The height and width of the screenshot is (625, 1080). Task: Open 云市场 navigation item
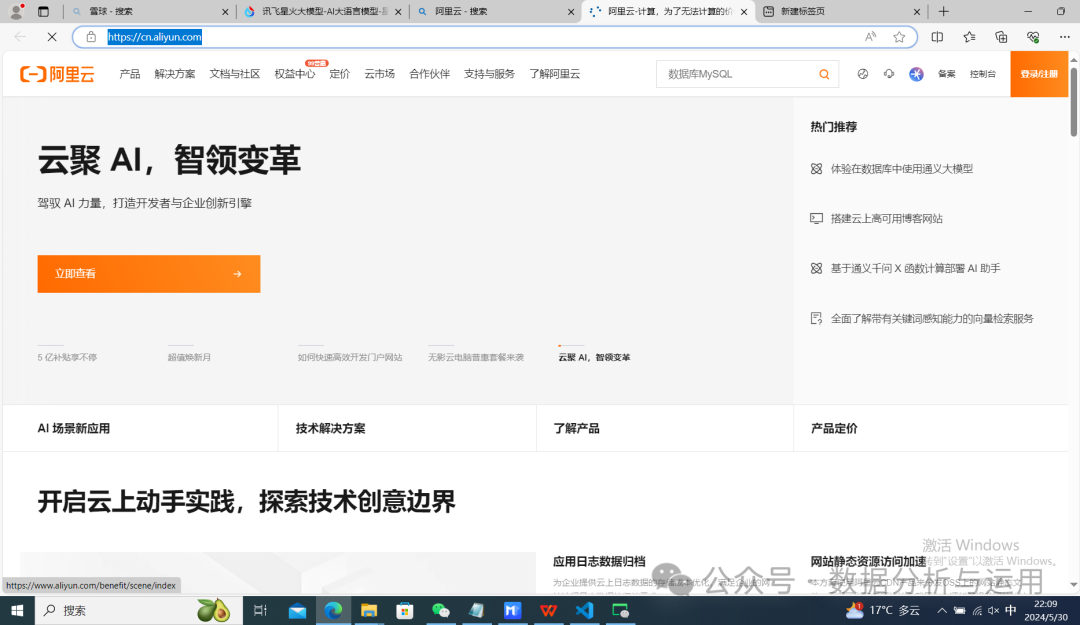point(380,74)
